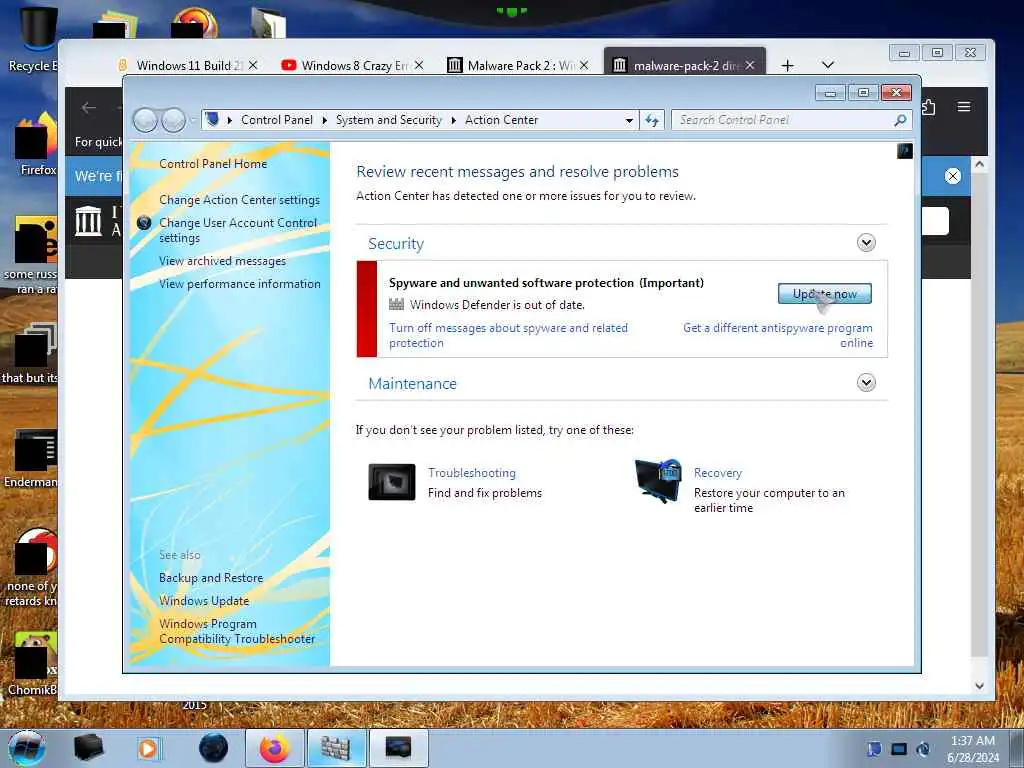Collapse the Maintenance section chevron
The width and height of the screenshot is (1024, 768).
tap(866, 383)
